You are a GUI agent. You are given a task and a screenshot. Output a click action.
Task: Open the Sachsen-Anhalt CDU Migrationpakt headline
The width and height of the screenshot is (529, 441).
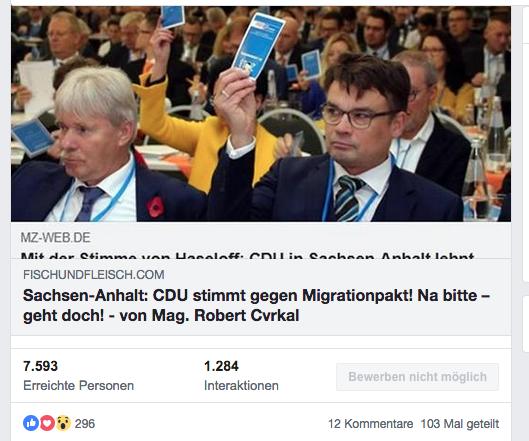[x=256, y=306]
